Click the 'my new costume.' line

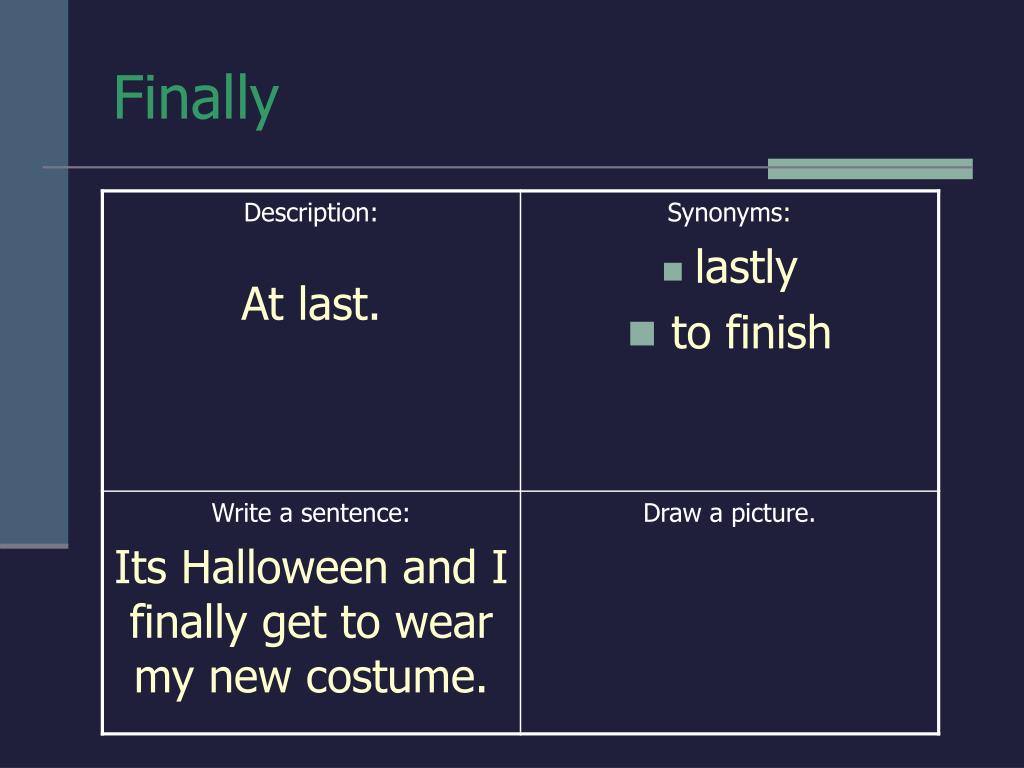(x=311, y=678)
